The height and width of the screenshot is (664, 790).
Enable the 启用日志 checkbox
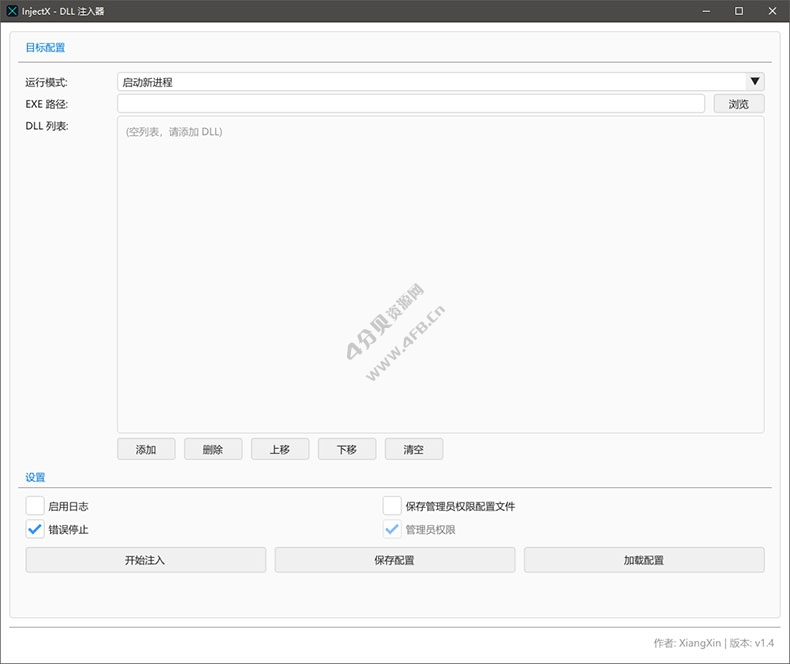tap(35, 506)
